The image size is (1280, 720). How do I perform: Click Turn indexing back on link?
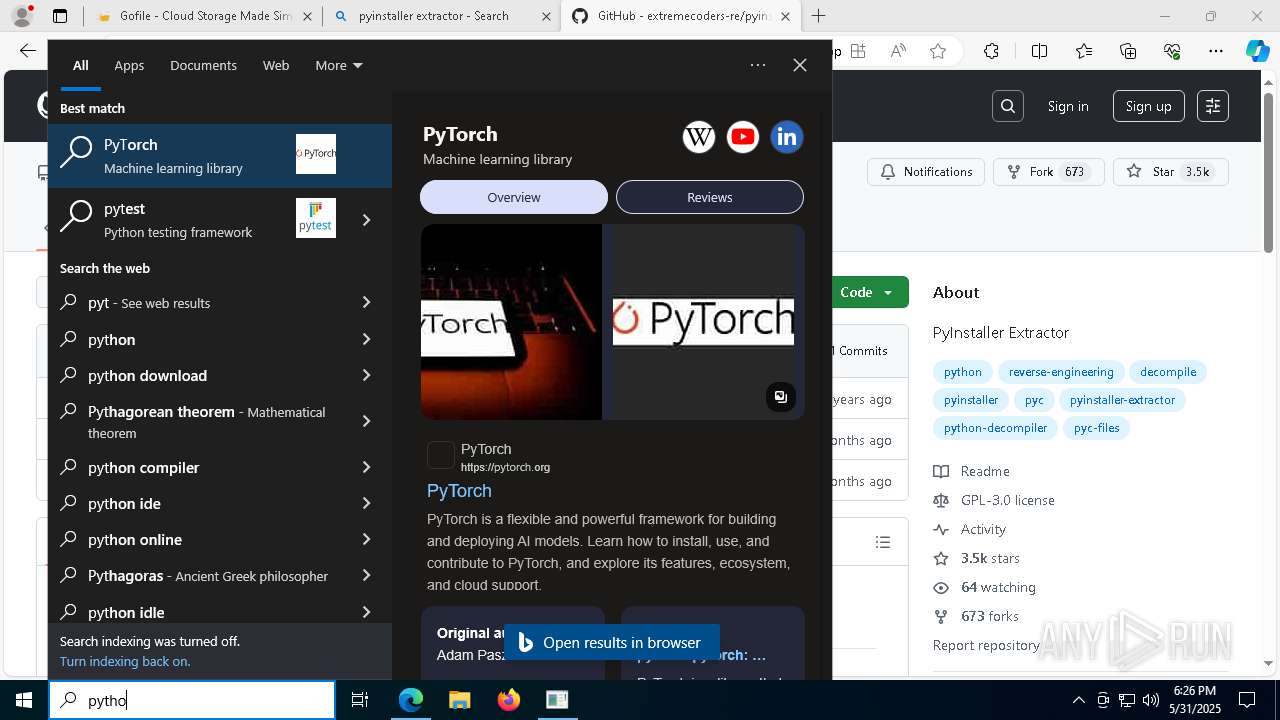click(125, 661)
